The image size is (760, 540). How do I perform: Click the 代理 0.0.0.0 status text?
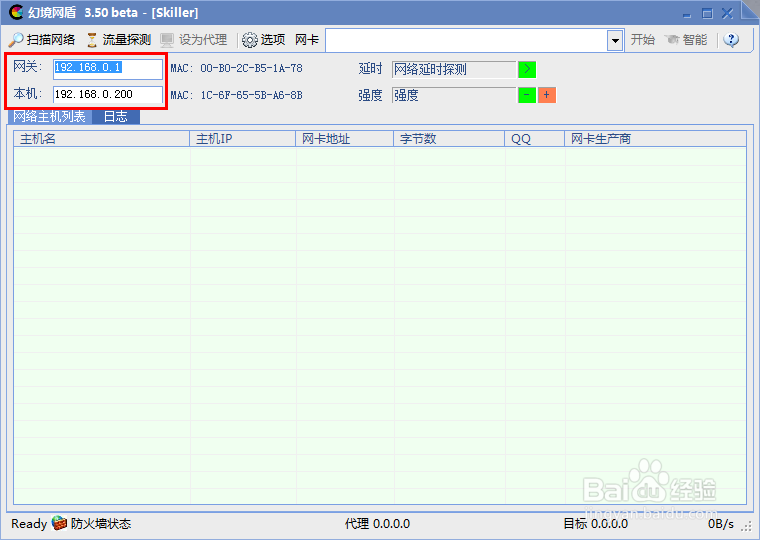(x=378, y=524)
